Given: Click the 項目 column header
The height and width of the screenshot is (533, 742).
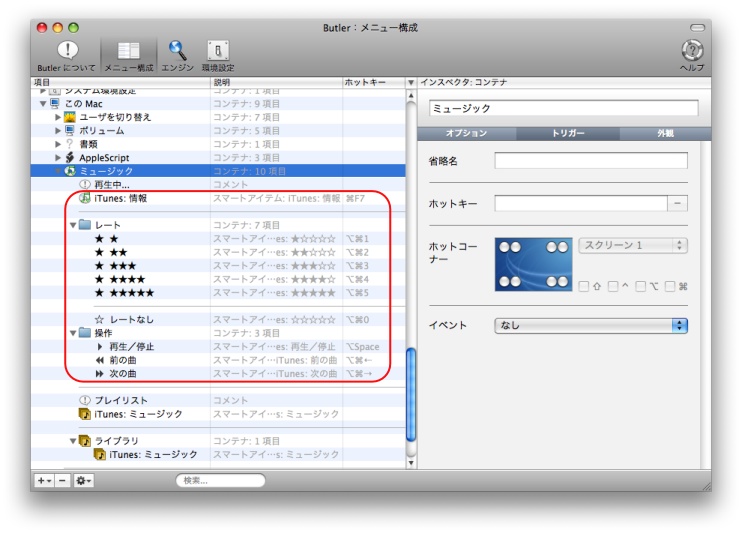Looking at the screenshot, I should pos(121,82).
